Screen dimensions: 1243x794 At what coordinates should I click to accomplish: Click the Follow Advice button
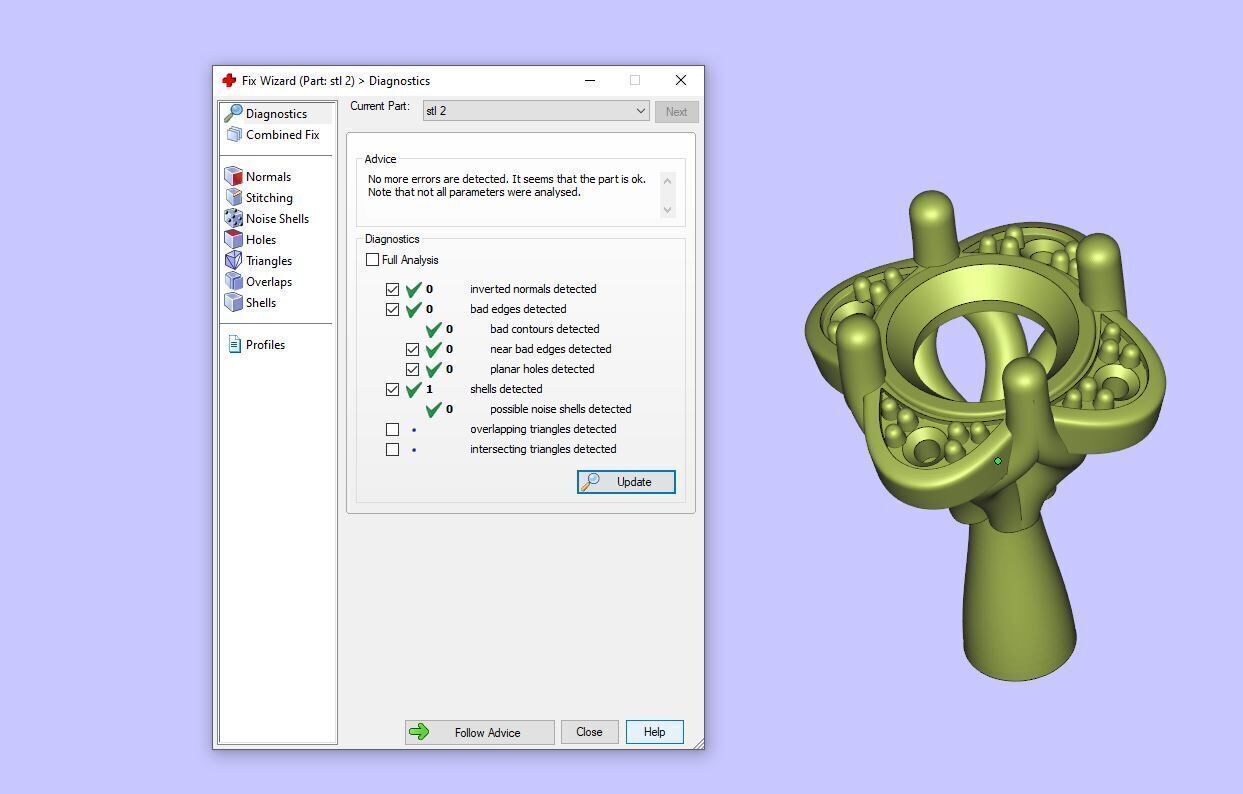pyautogui.click(x=479, y=732)
